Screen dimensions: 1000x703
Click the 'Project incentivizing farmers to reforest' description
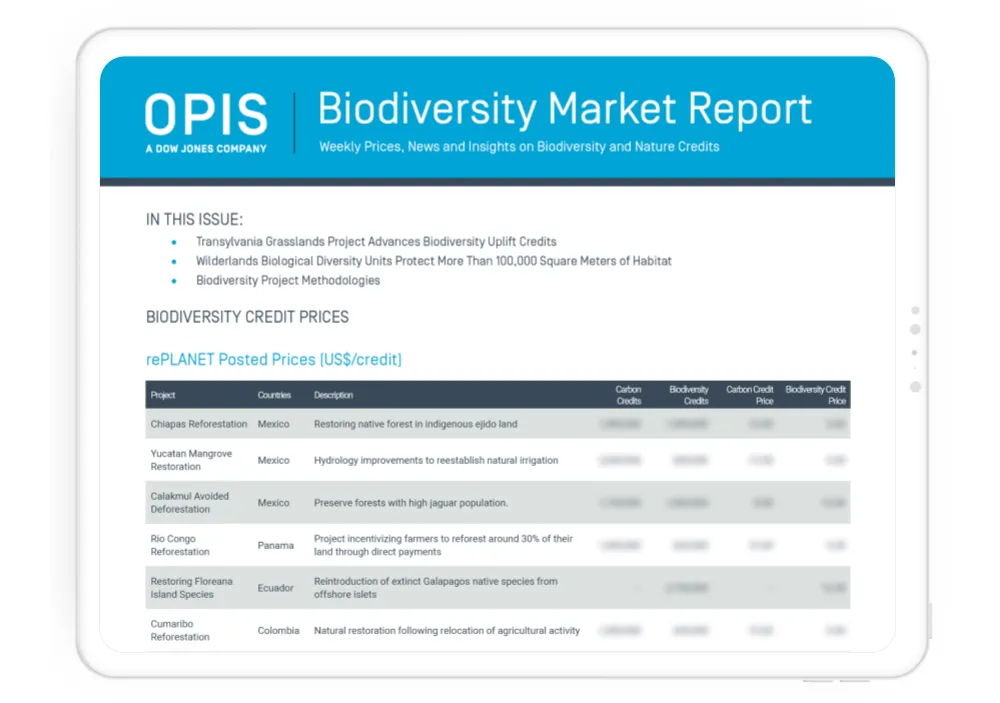443,545
